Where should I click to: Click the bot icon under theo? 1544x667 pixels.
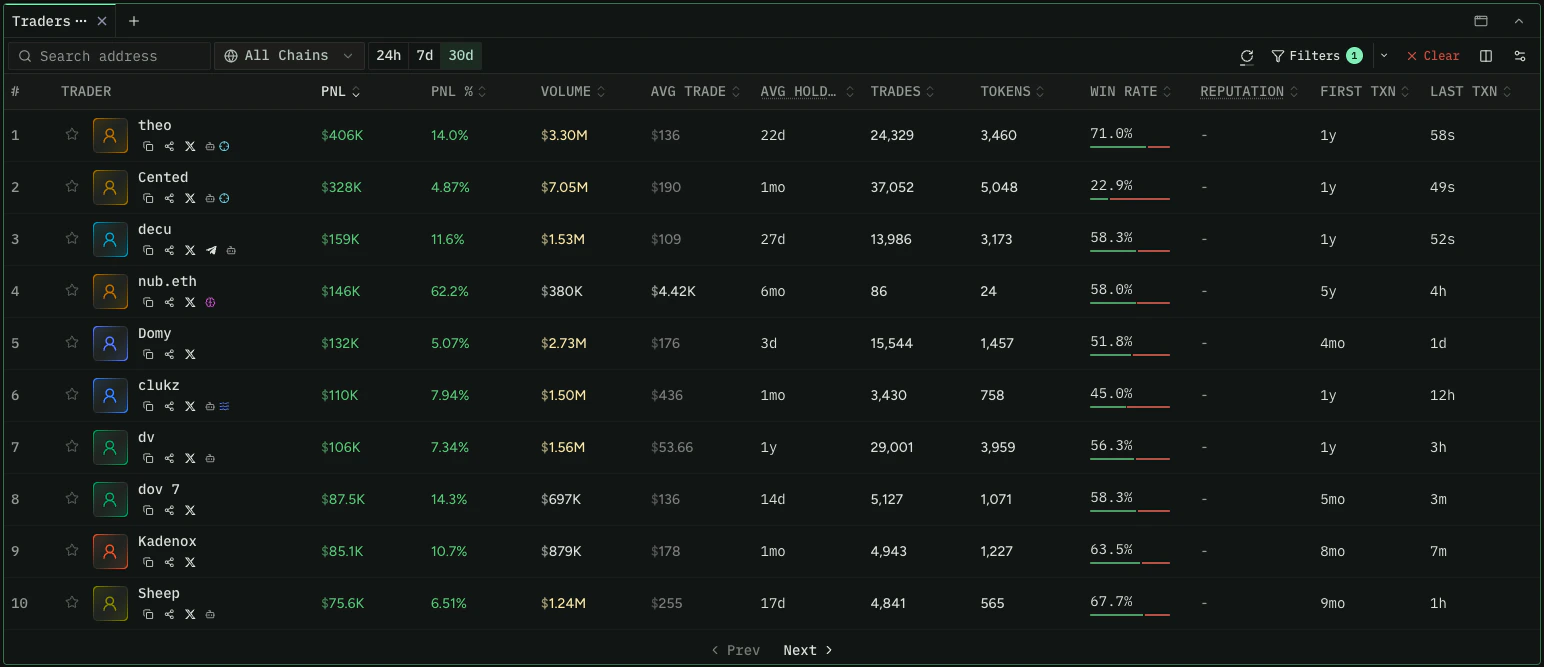pos(210,146)
